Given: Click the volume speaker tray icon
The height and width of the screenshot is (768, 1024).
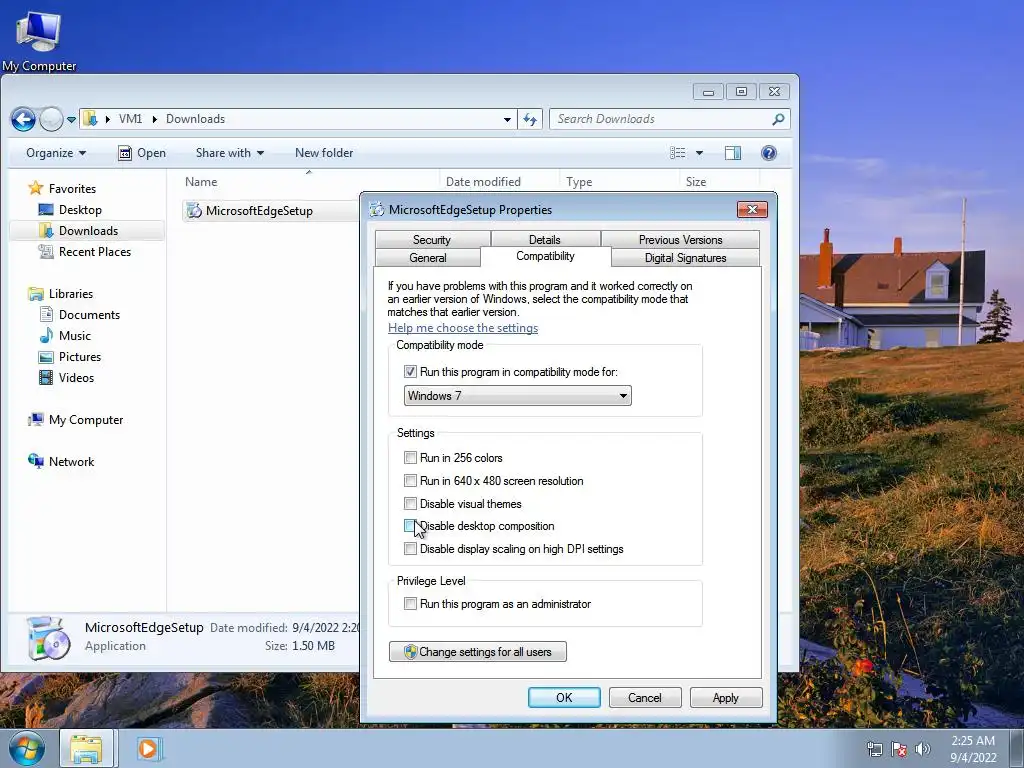Looking at the screenshot, I should [922, 749].
